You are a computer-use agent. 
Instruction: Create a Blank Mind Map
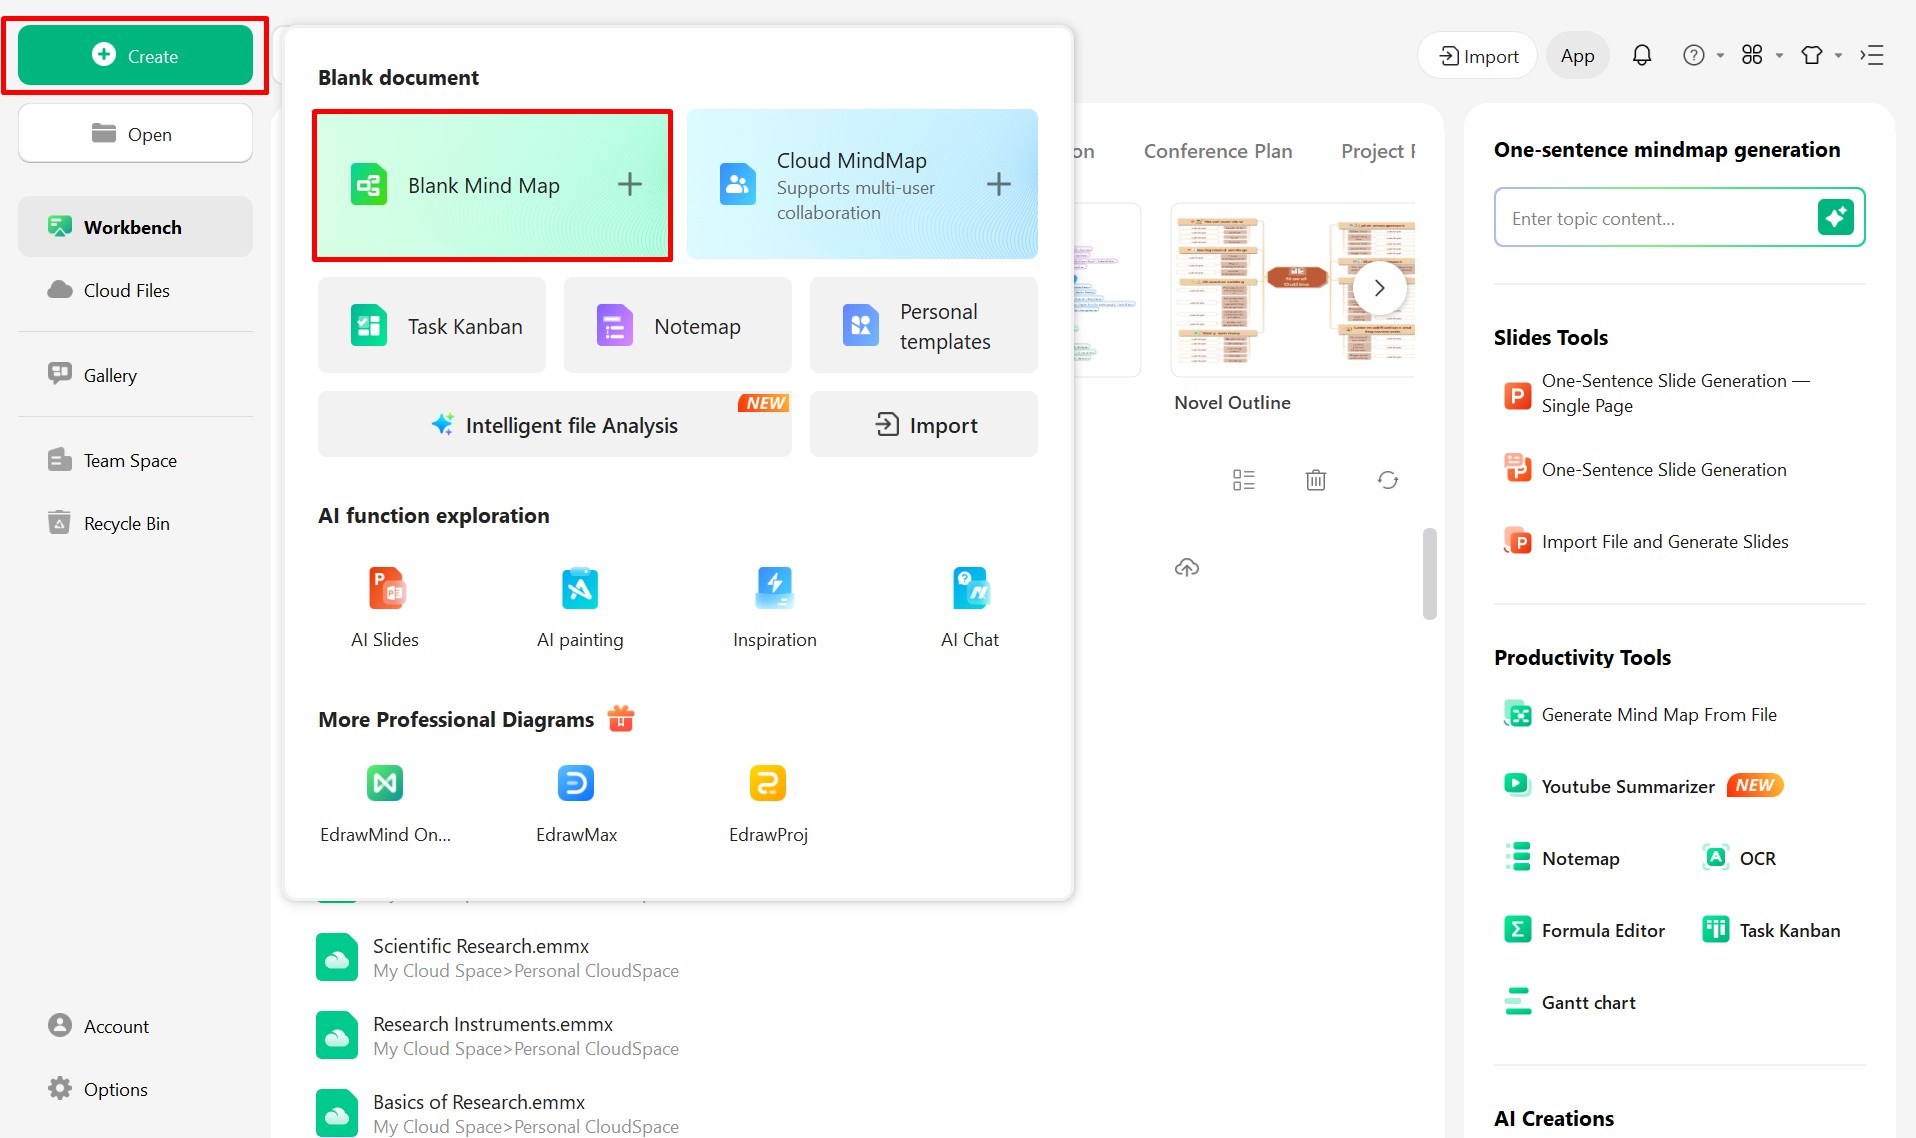click(x=492, y=185)
